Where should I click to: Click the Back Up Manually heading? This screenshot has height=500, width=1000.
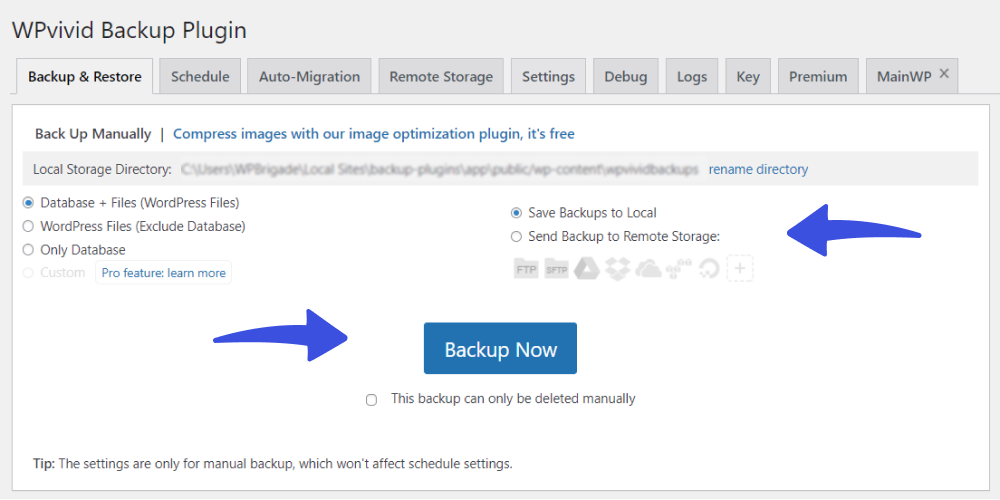click(93, 134)
